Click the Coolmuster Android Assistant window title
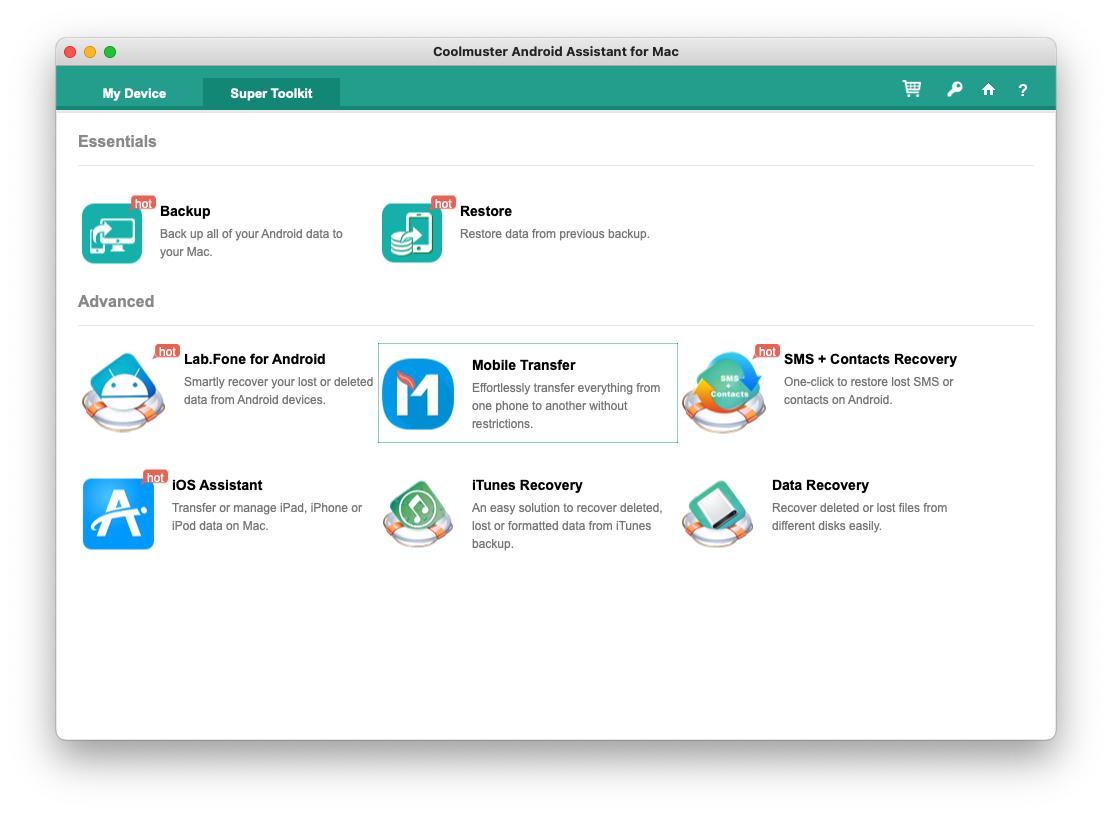This screenshot has width=1112, height=814. click(x=556, y=52)
